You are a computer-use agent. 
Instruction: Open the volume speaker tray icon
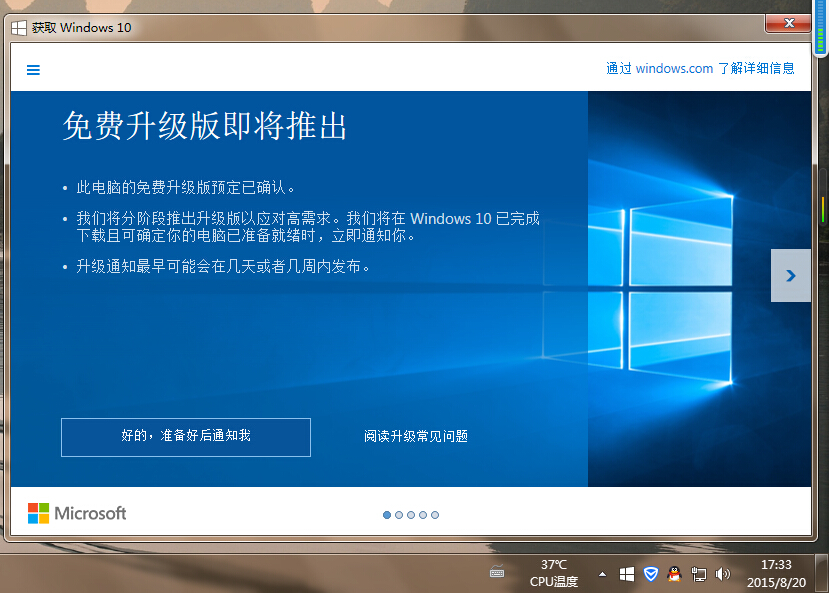click(x=722, y=574)
